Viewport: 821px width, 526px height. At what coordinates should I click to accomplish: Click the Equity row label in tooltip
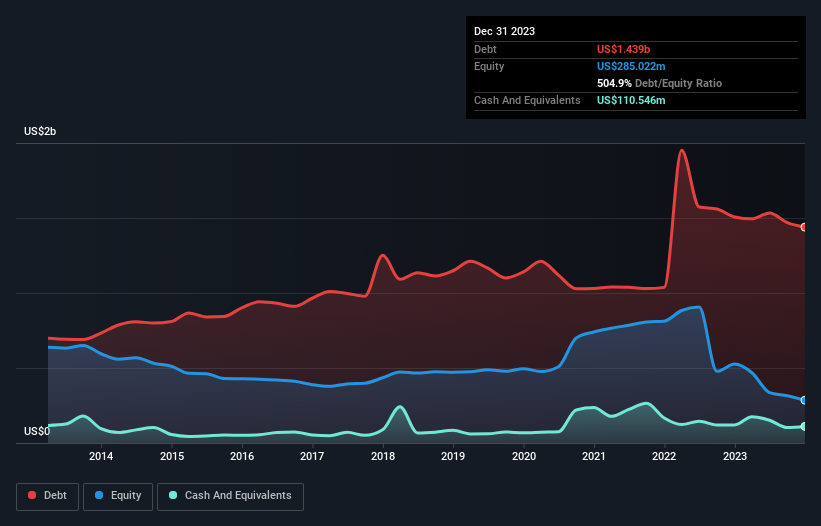[x=489, y=66]
